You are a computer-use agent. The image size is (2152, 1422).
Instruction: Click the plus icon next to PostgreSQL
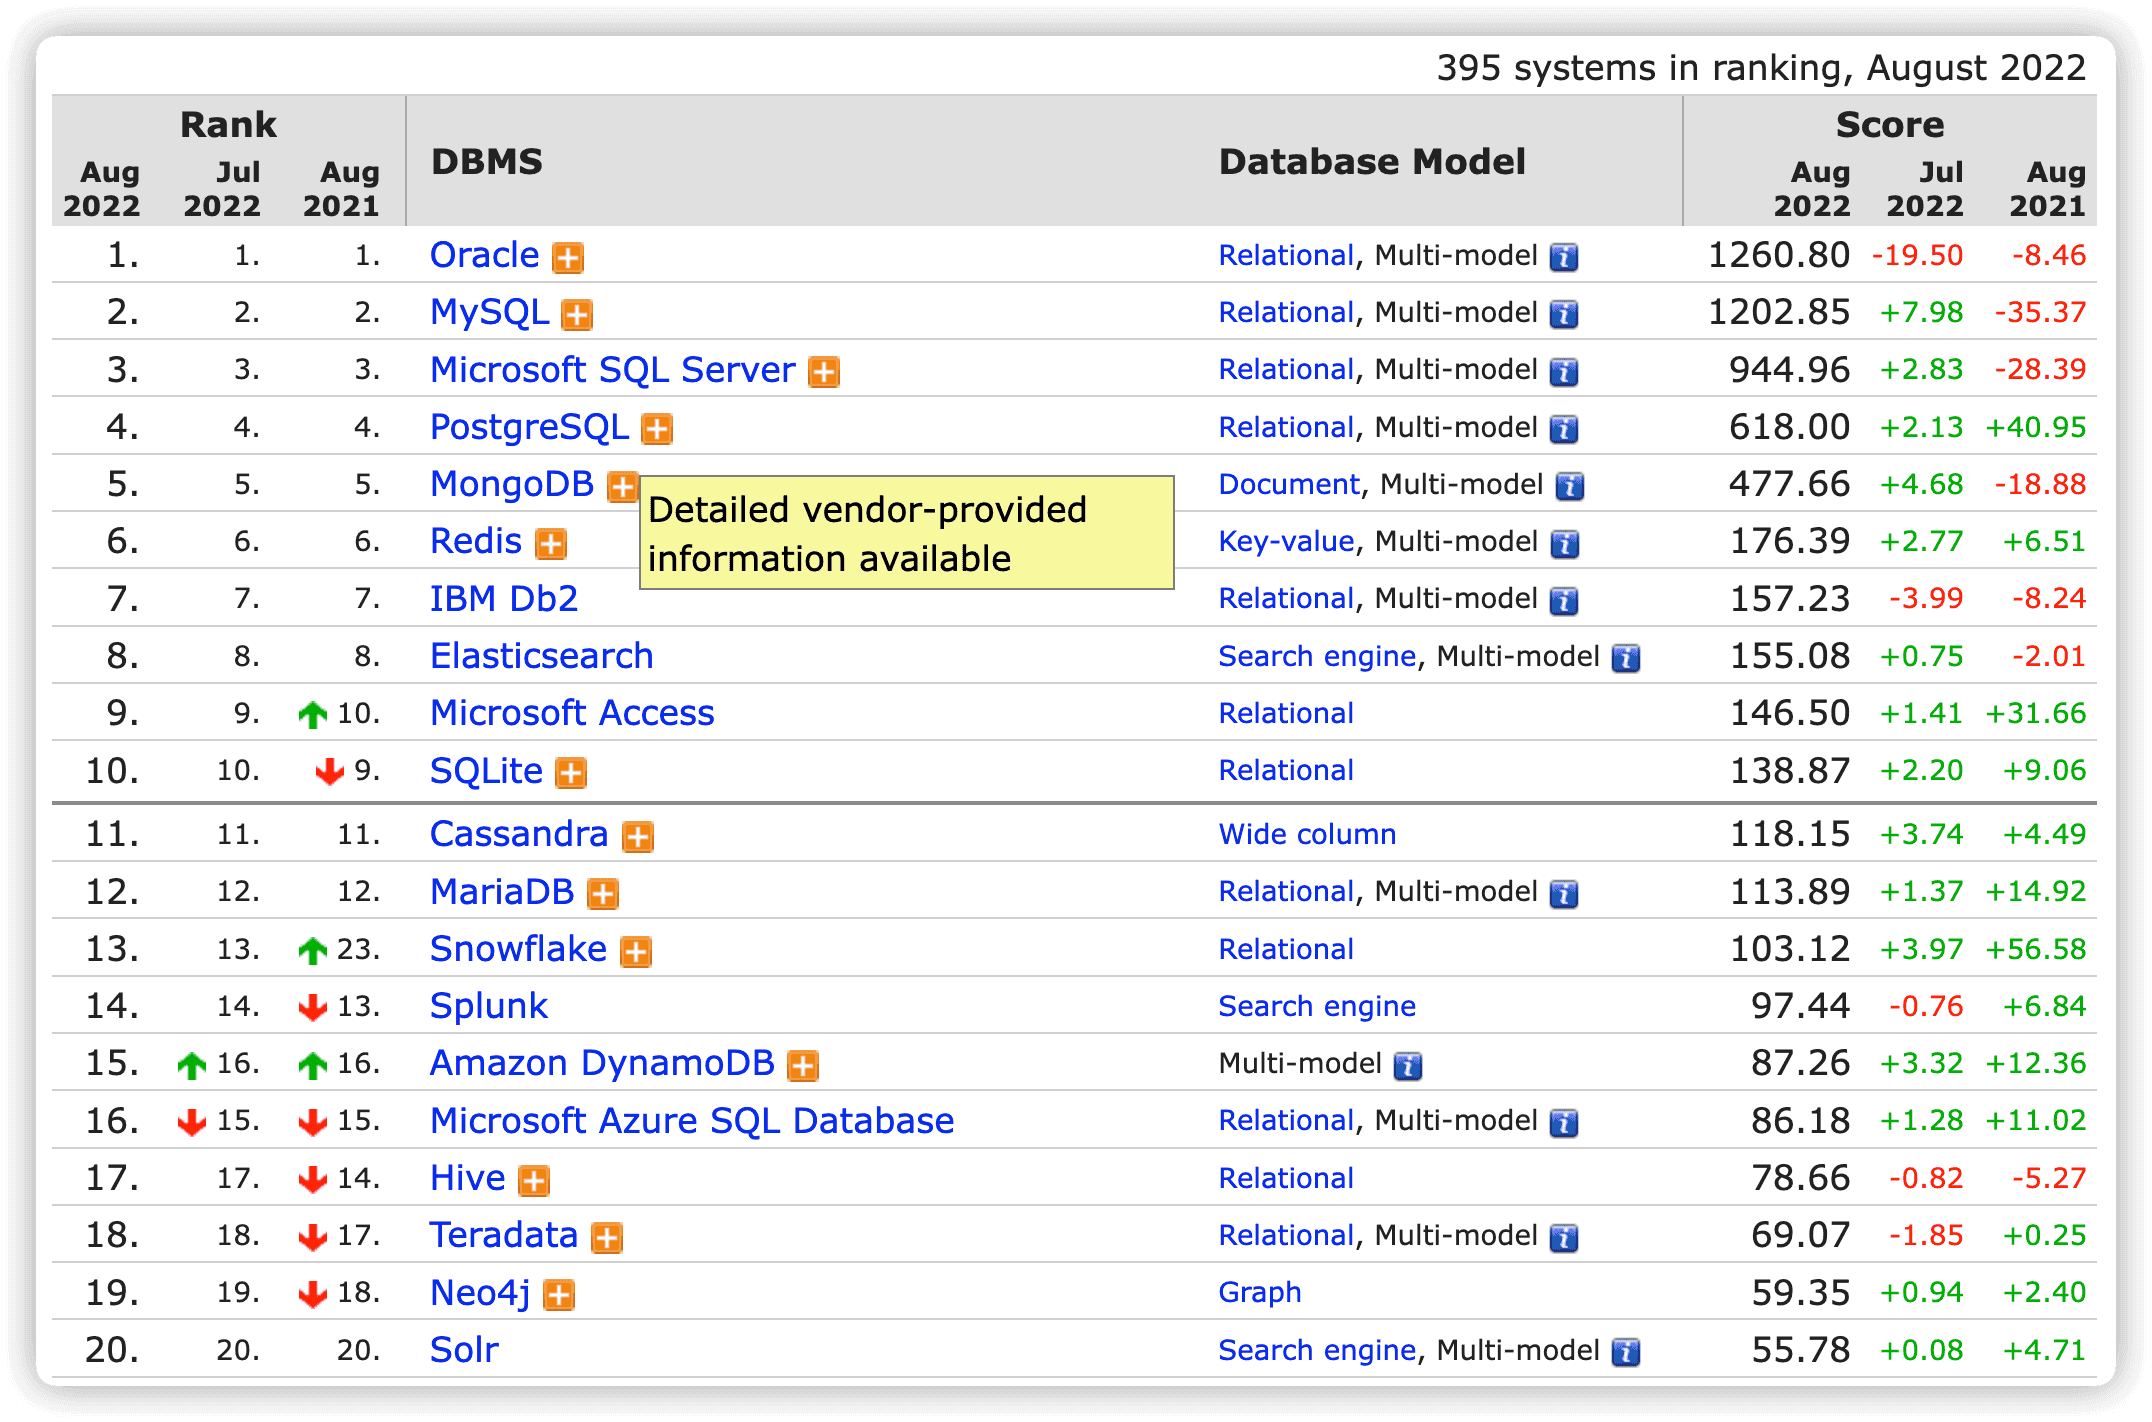pyautogui.click(x=657, y=430)
